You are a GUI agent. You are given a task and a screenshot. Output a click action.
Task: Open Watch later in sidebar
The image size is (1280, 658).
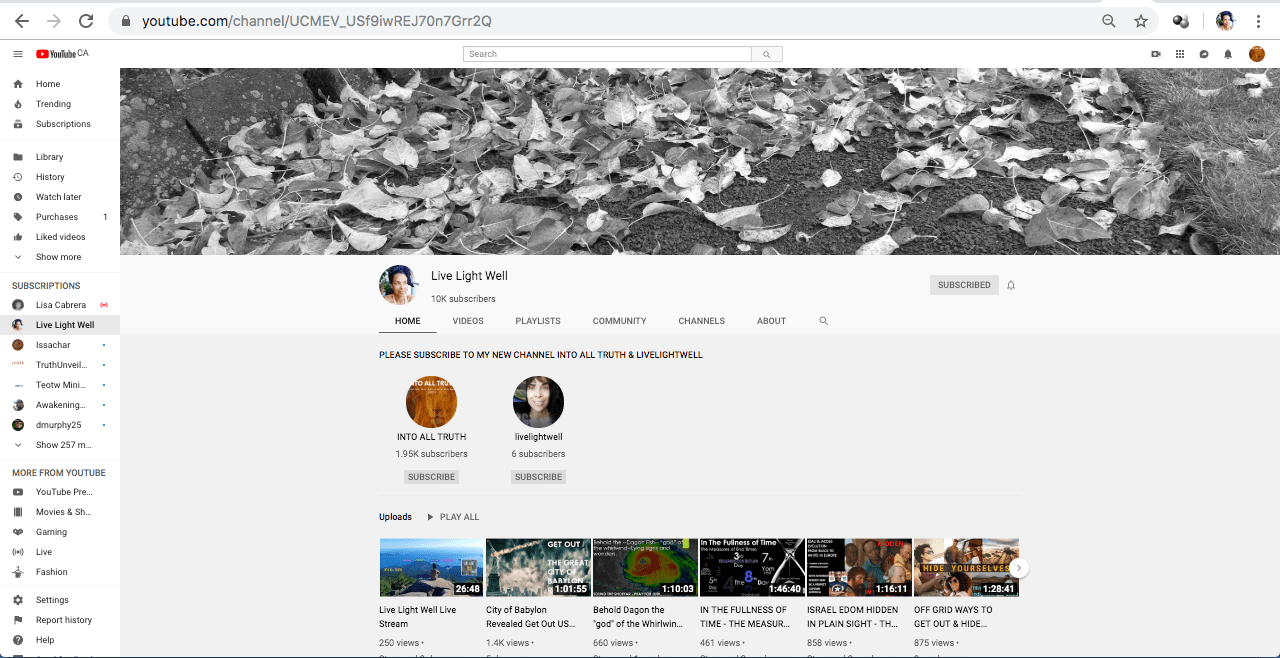[x=60, y=197]
